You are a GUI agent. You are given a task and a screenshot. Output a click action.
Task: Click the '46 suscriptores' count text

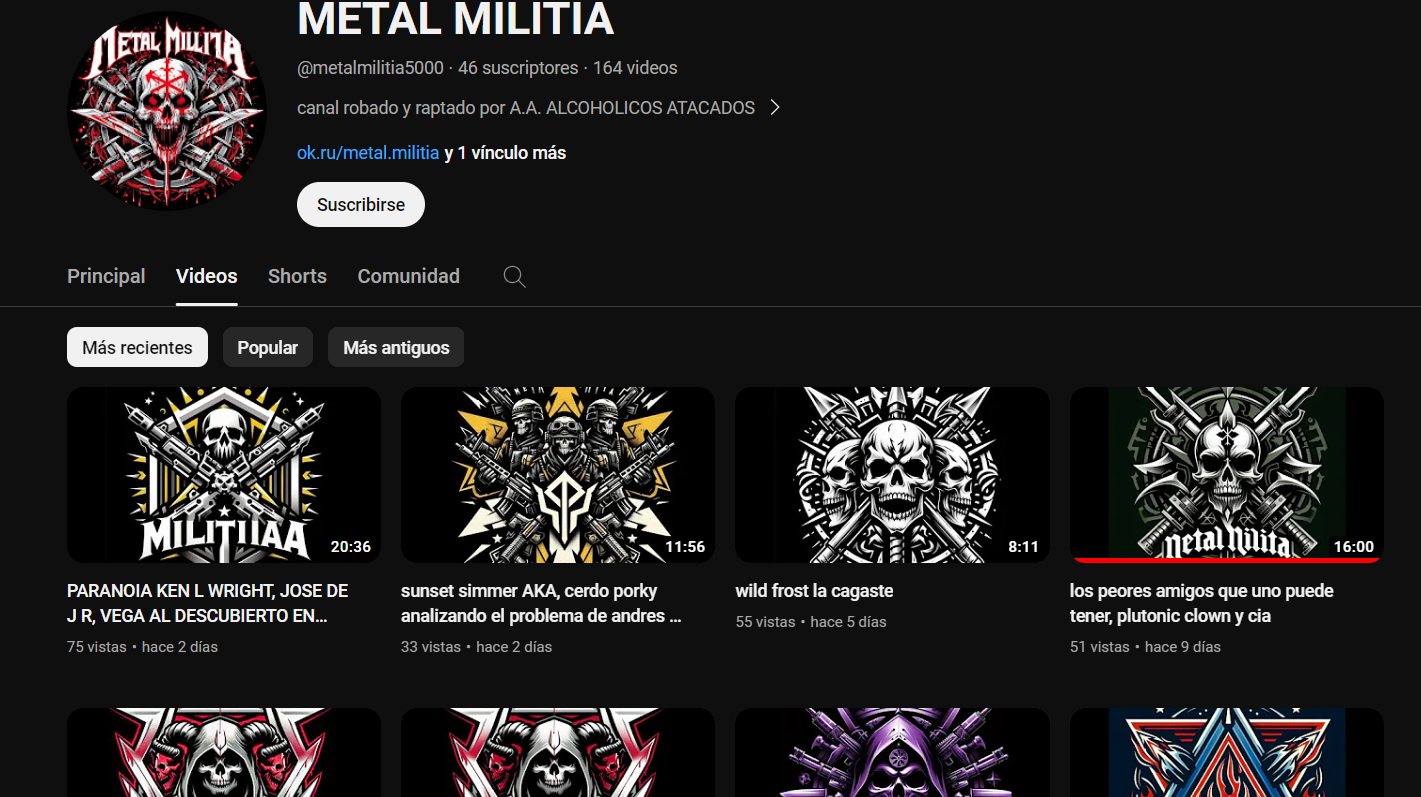pyautogui.click(x=518, y=68)
